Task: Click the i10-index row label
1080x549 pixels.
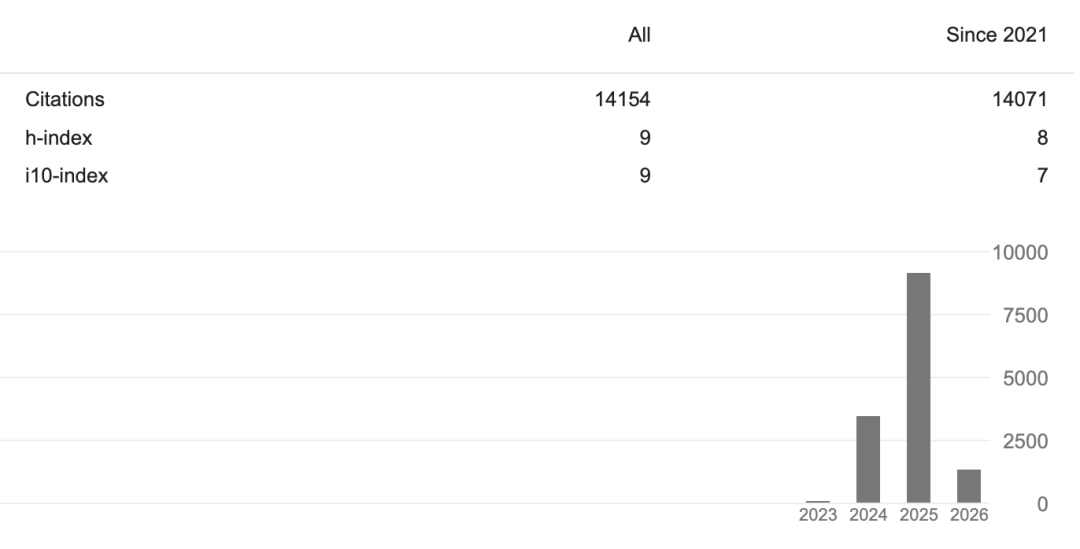Action: pos(66,176)
